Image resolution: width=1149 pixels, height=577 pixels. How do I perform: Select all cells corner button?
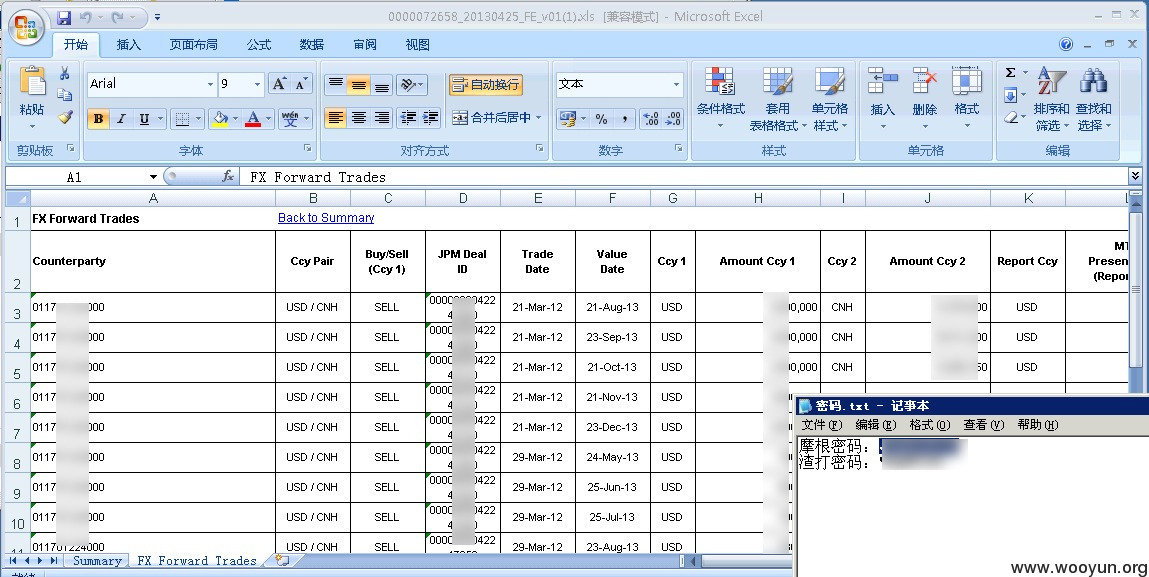(18, 199)
